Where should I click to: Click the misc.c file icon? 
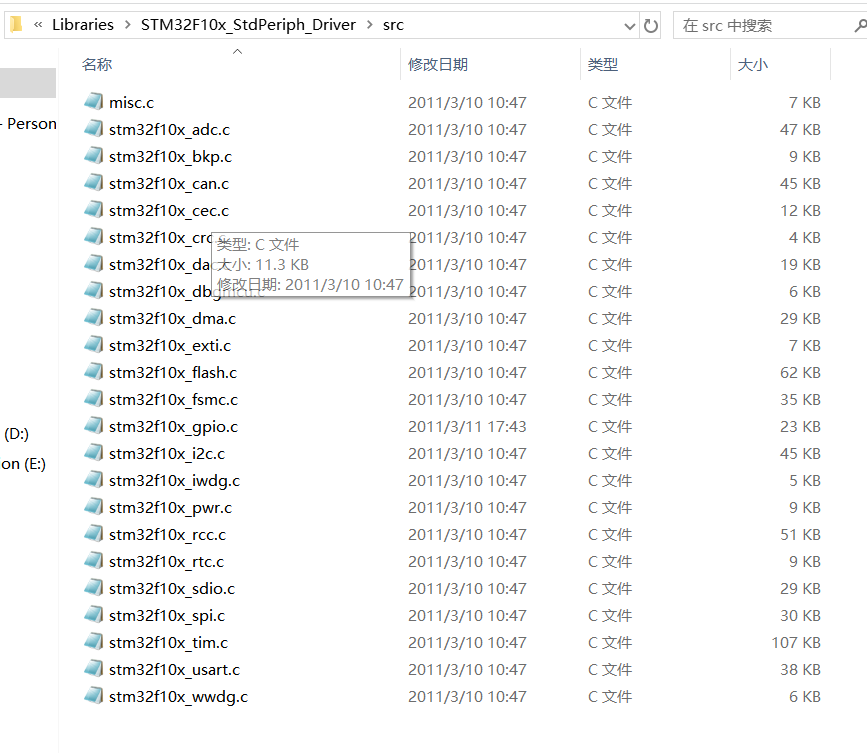tap(93, 102)
